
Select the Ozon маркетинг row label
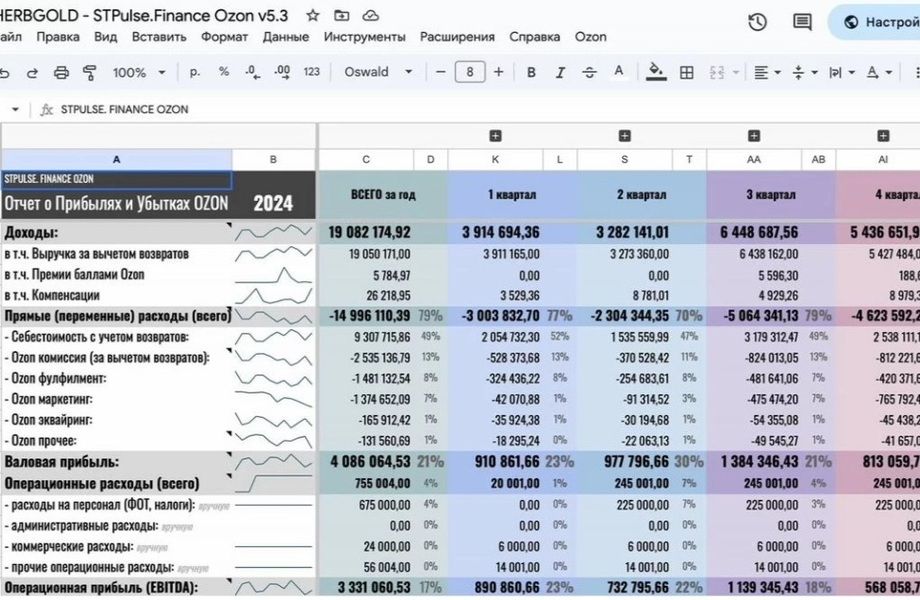[116, 399]
